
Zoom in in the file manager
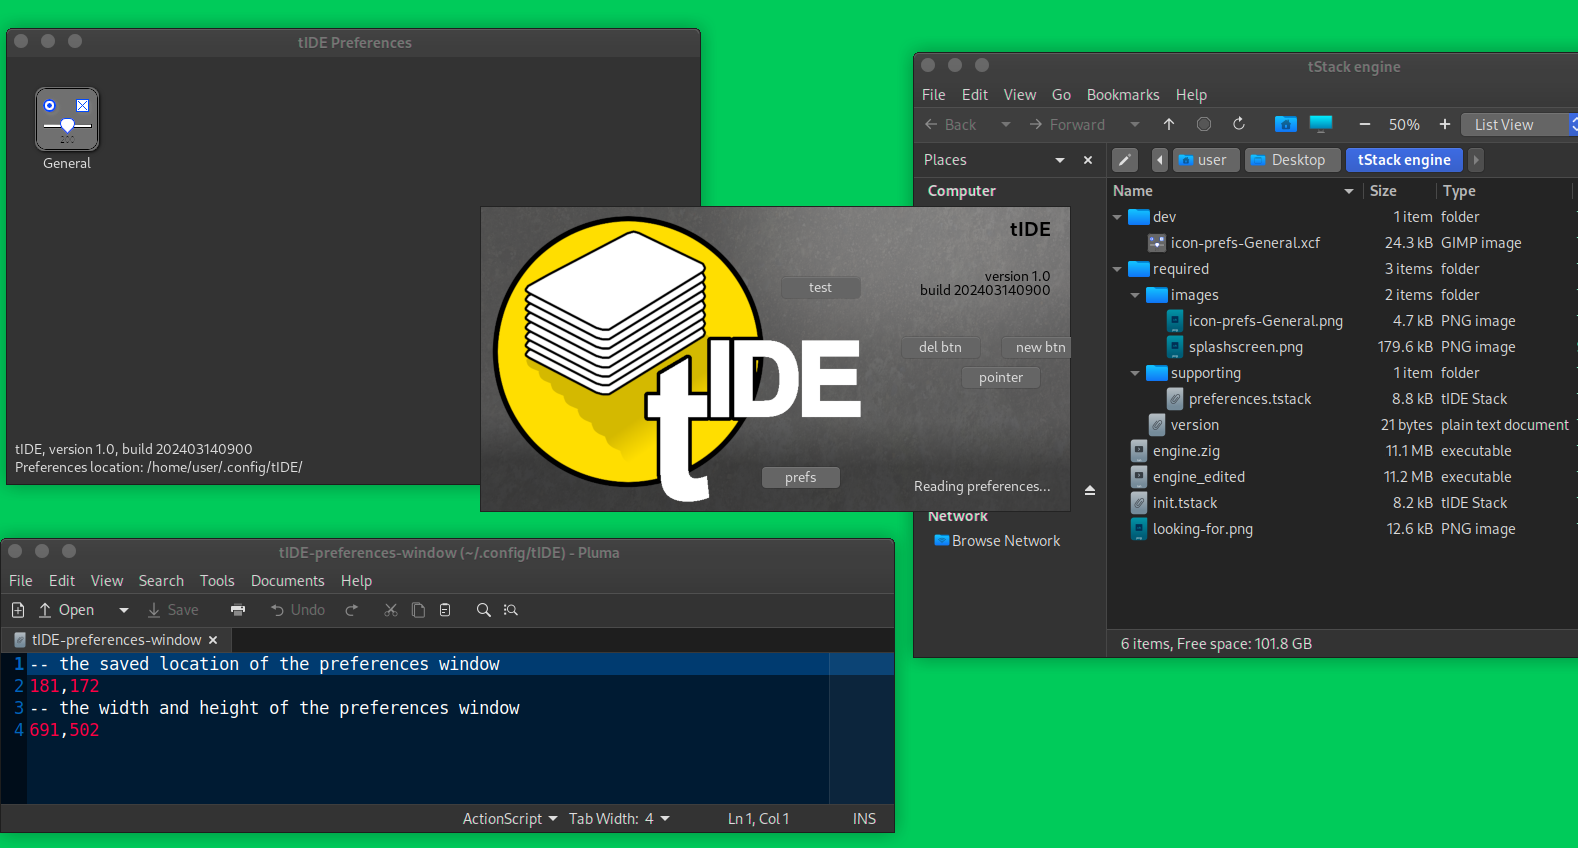(1444, 124)
